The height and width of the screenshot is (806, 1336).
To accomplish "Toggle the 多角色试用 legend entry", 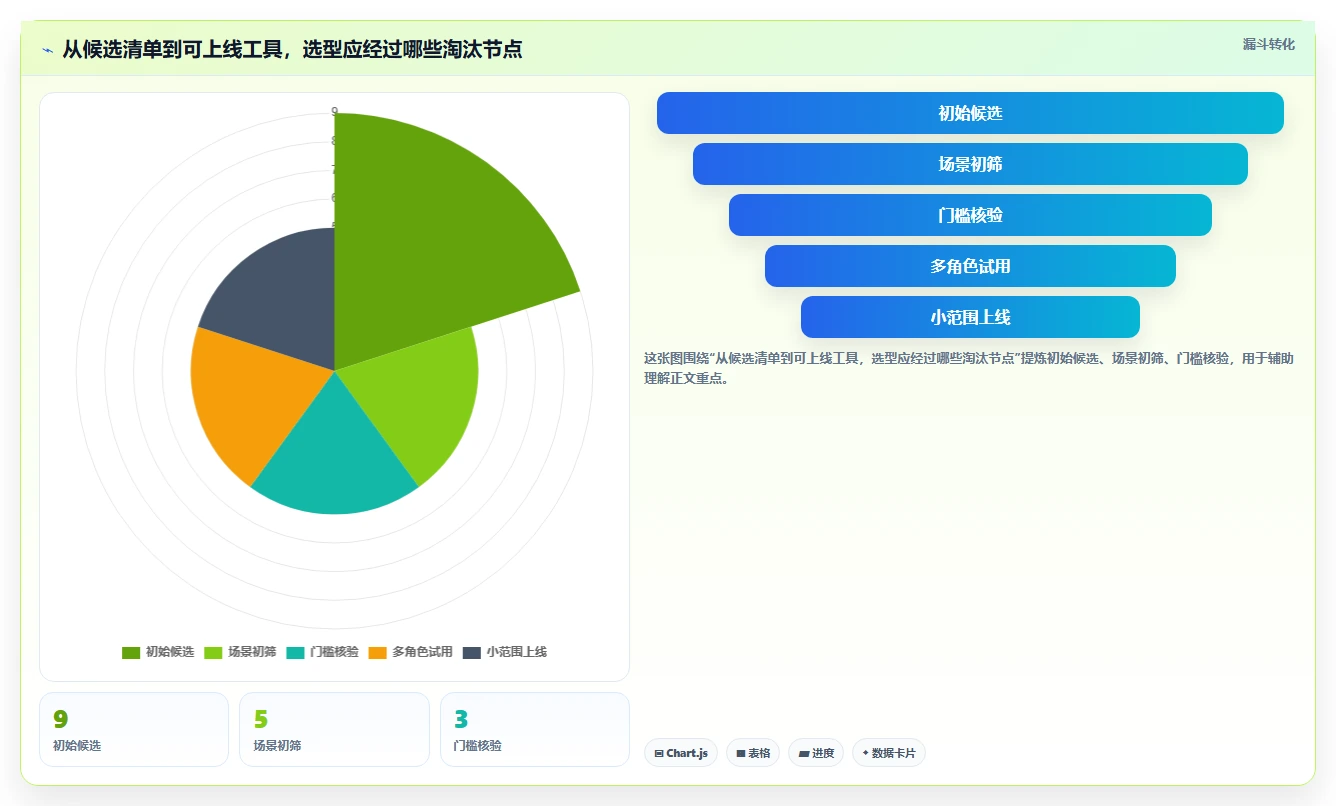I will pos(410,652).
